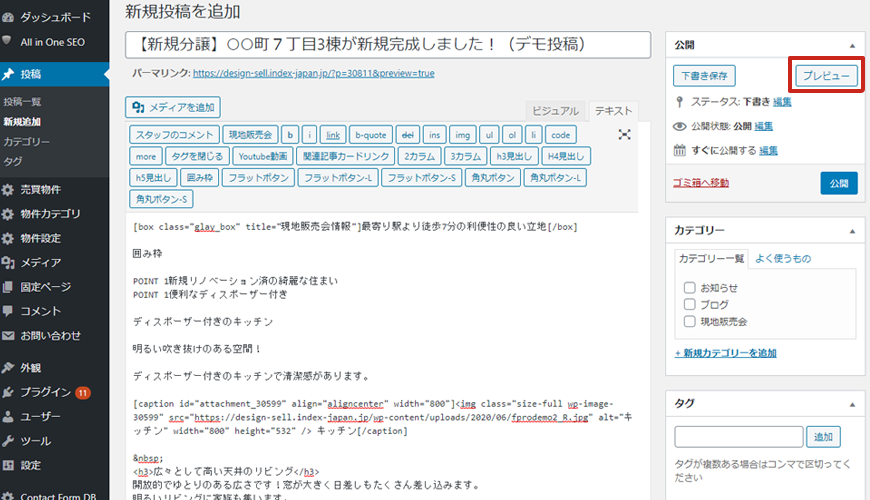This screenshot has width=870, height=500.
Task: Click the メディアを追加 add media button
Action: (172, 107)
